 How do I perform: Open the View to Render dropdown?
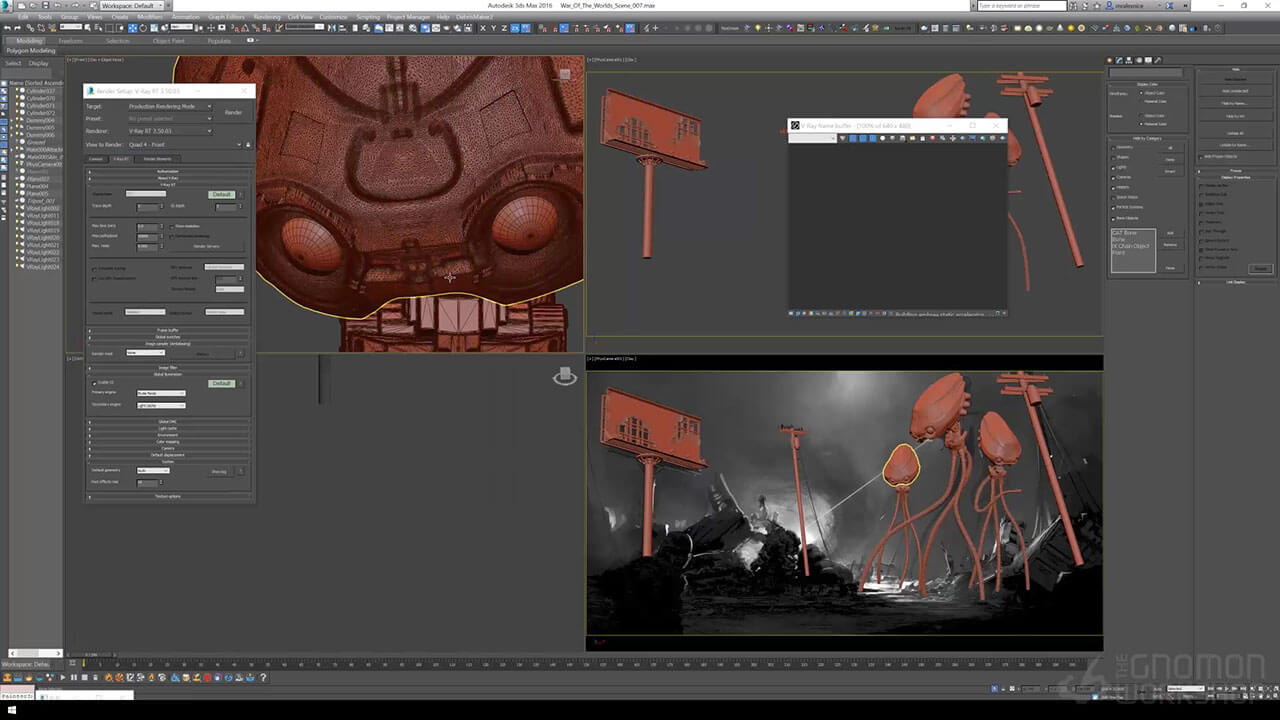182,144
